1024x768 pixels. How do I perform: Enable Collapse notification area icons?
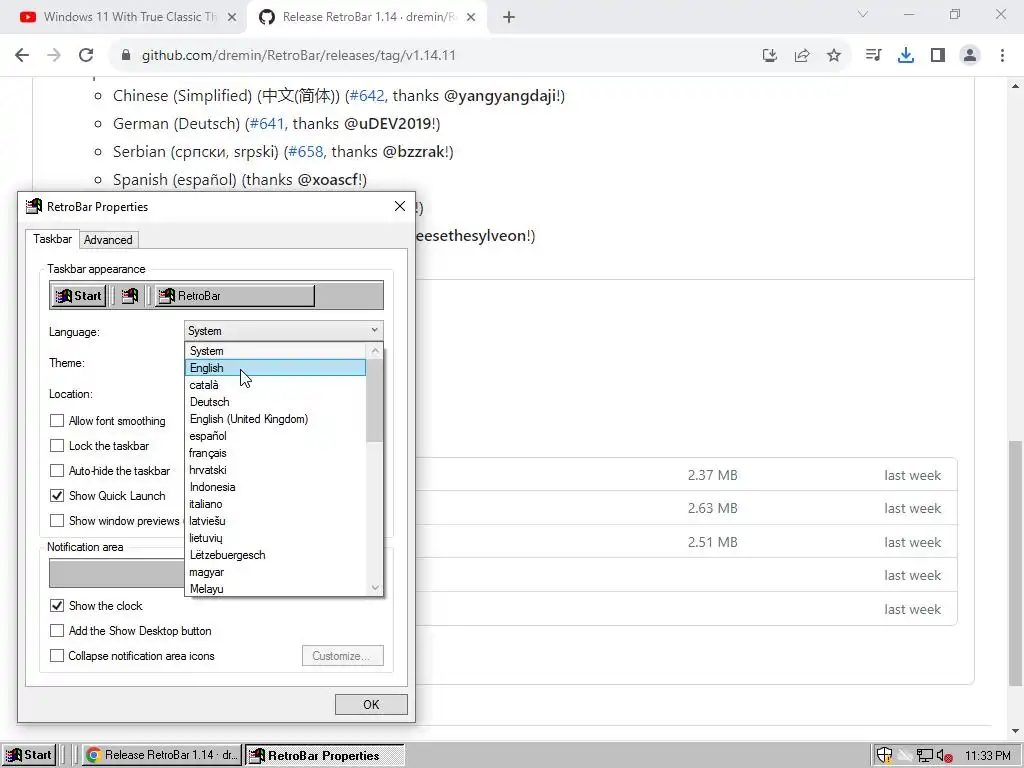[57, 655]
